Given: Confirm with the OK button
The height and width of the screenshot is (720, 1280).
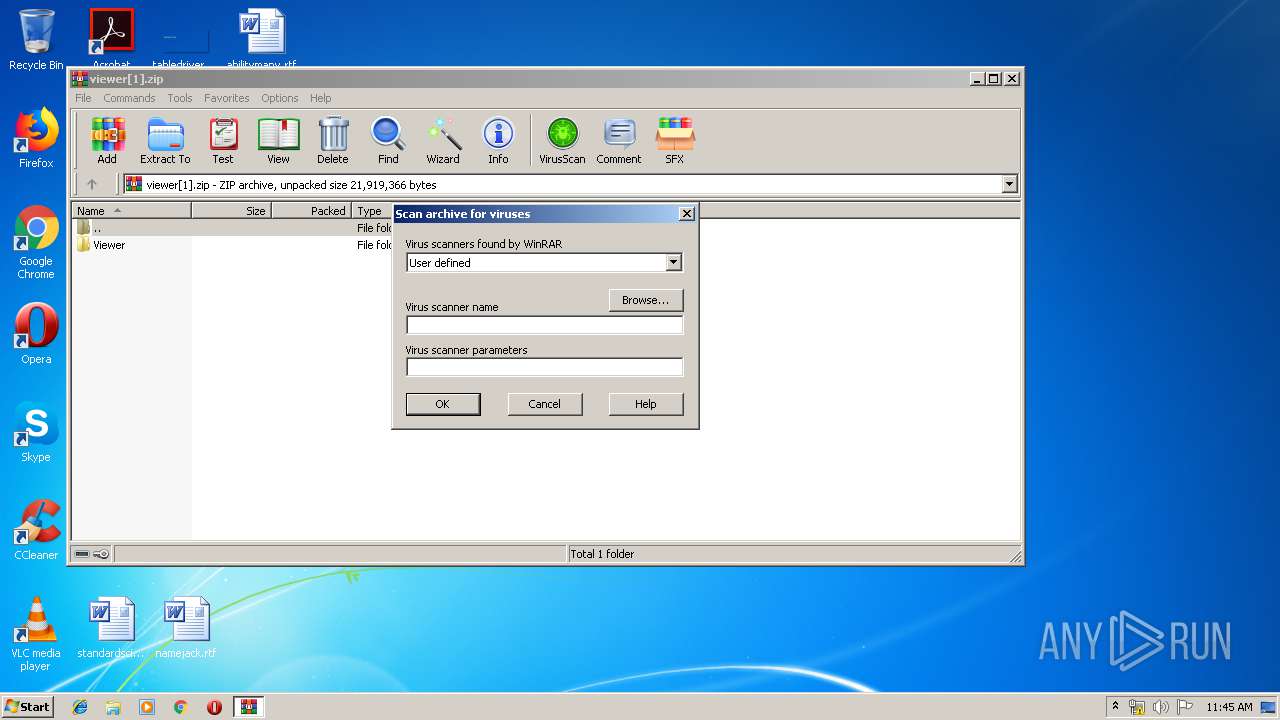Looking at the screenshot, I should [x=443, y=404].
